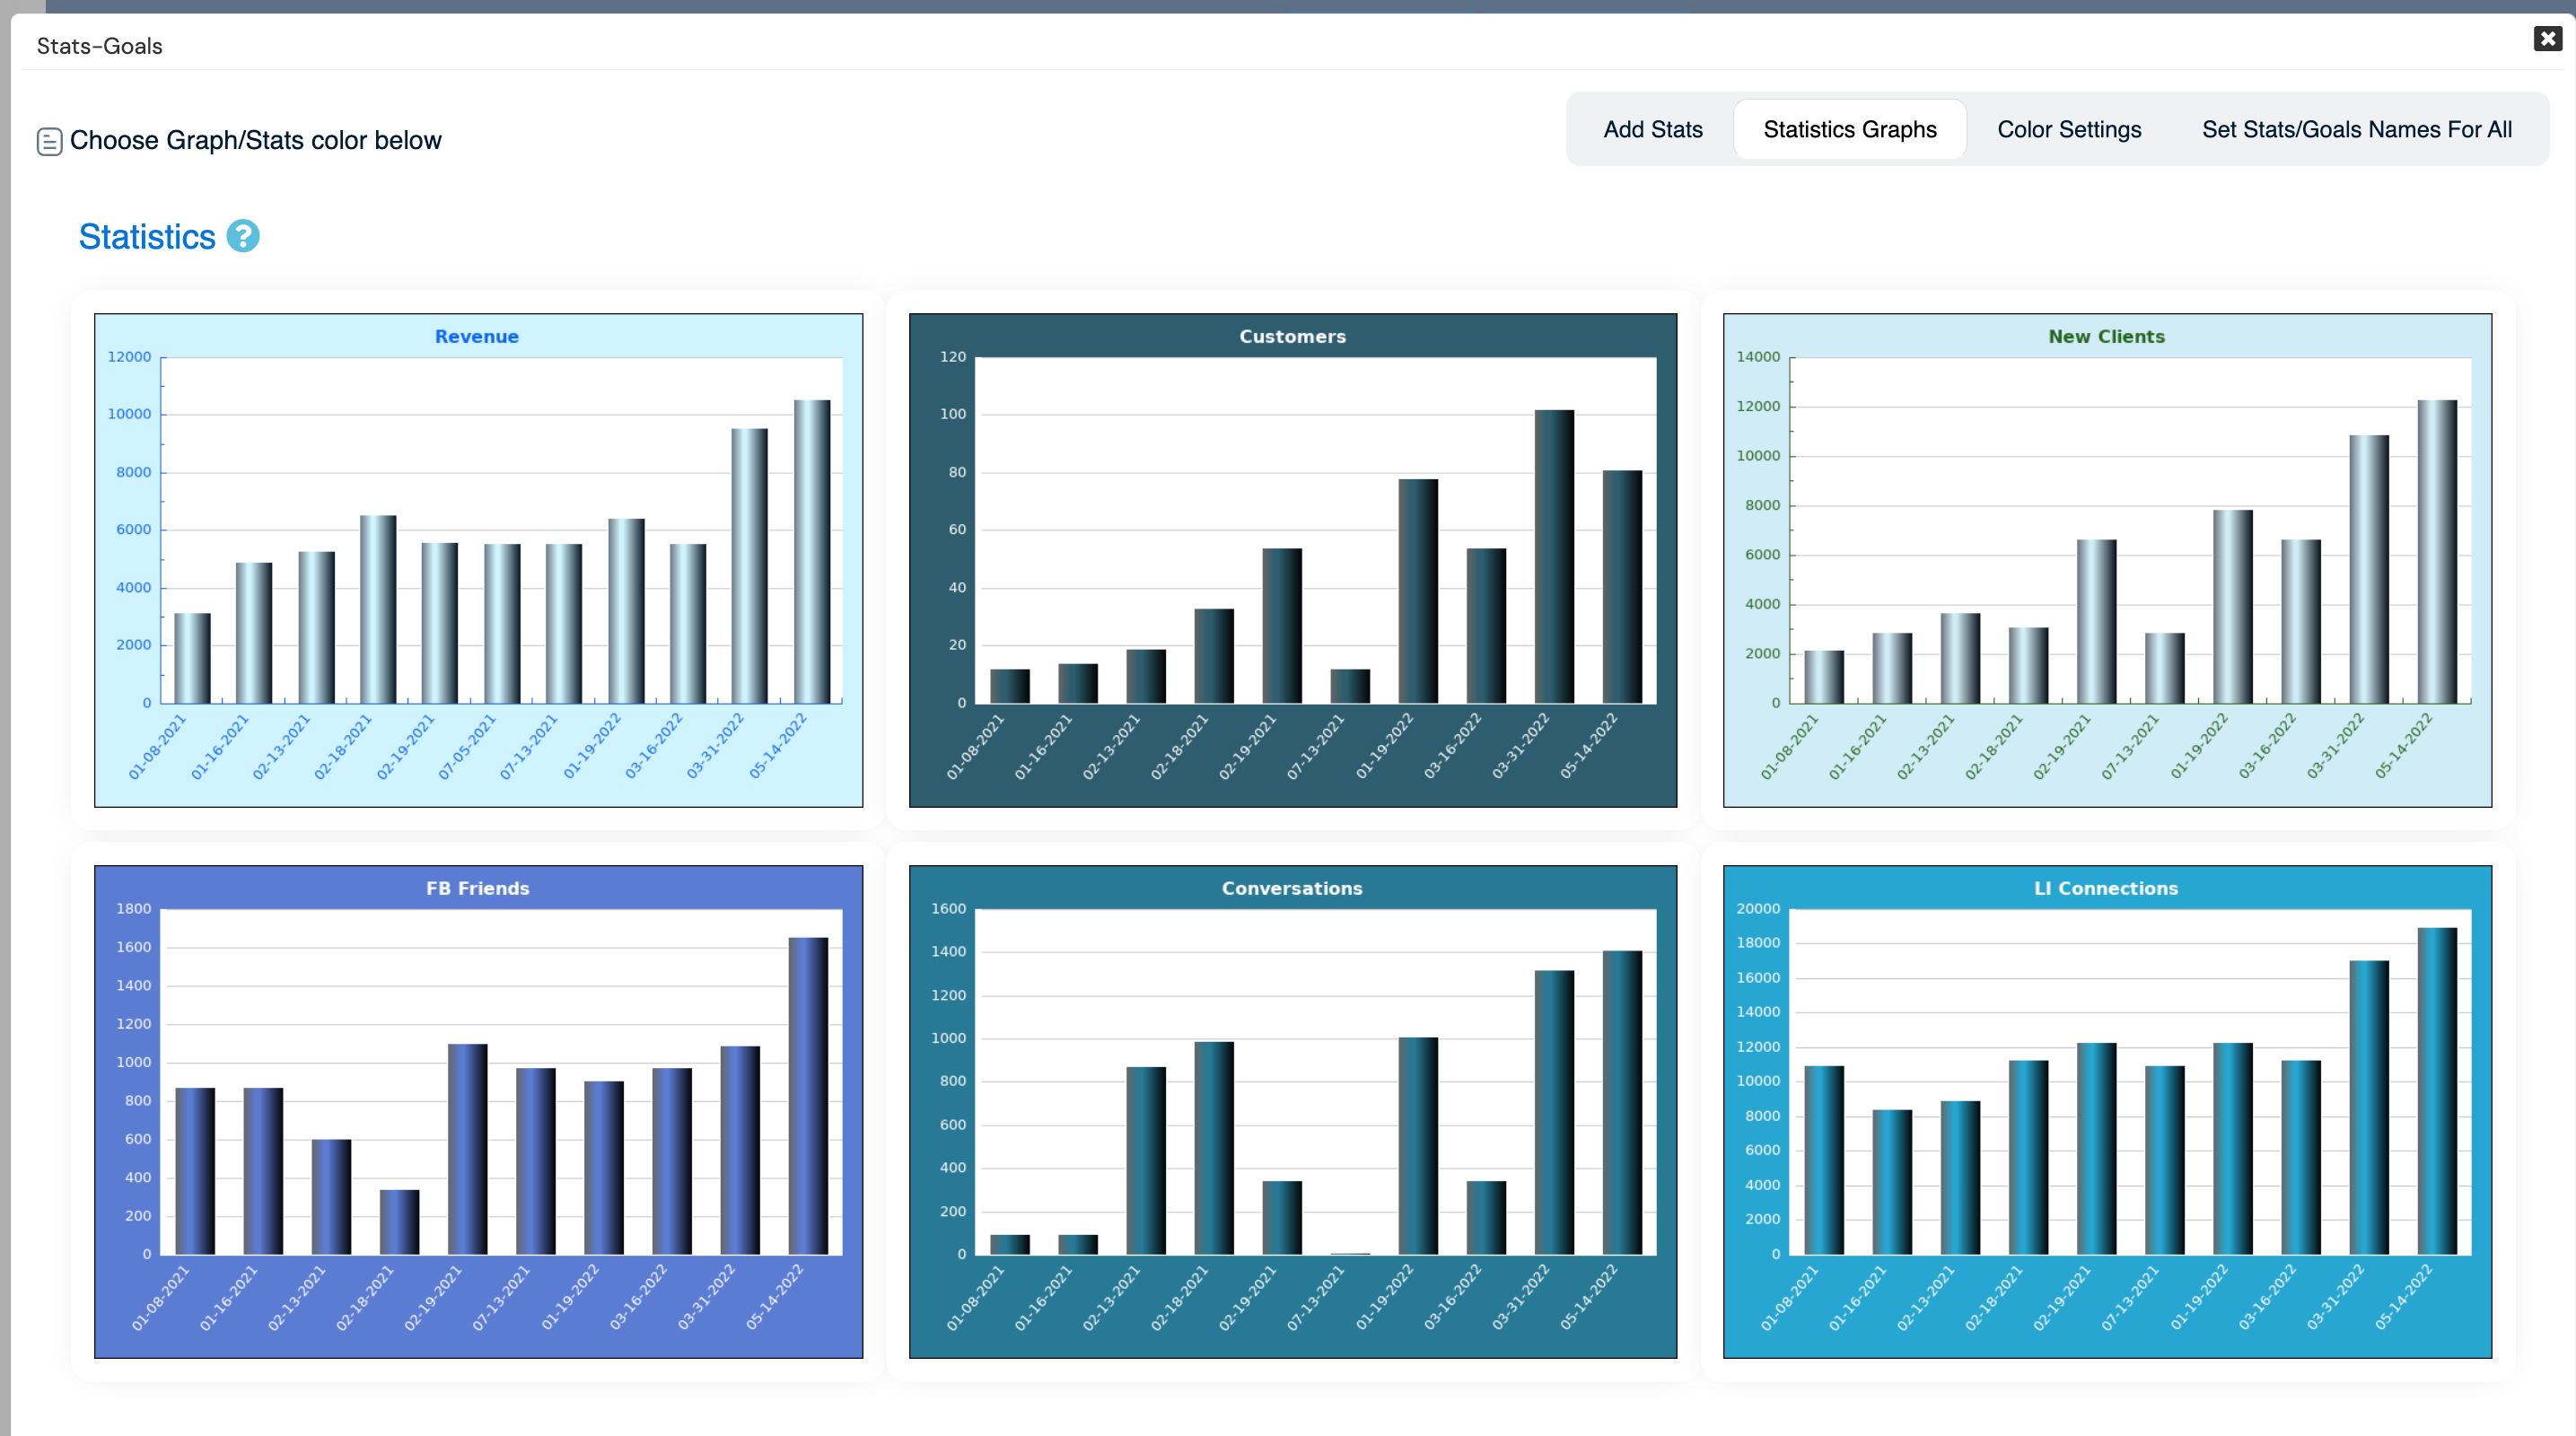Click the Revenue chart thumbnail
Viewport: 2576px width, 1436px height.
(478, 560)
